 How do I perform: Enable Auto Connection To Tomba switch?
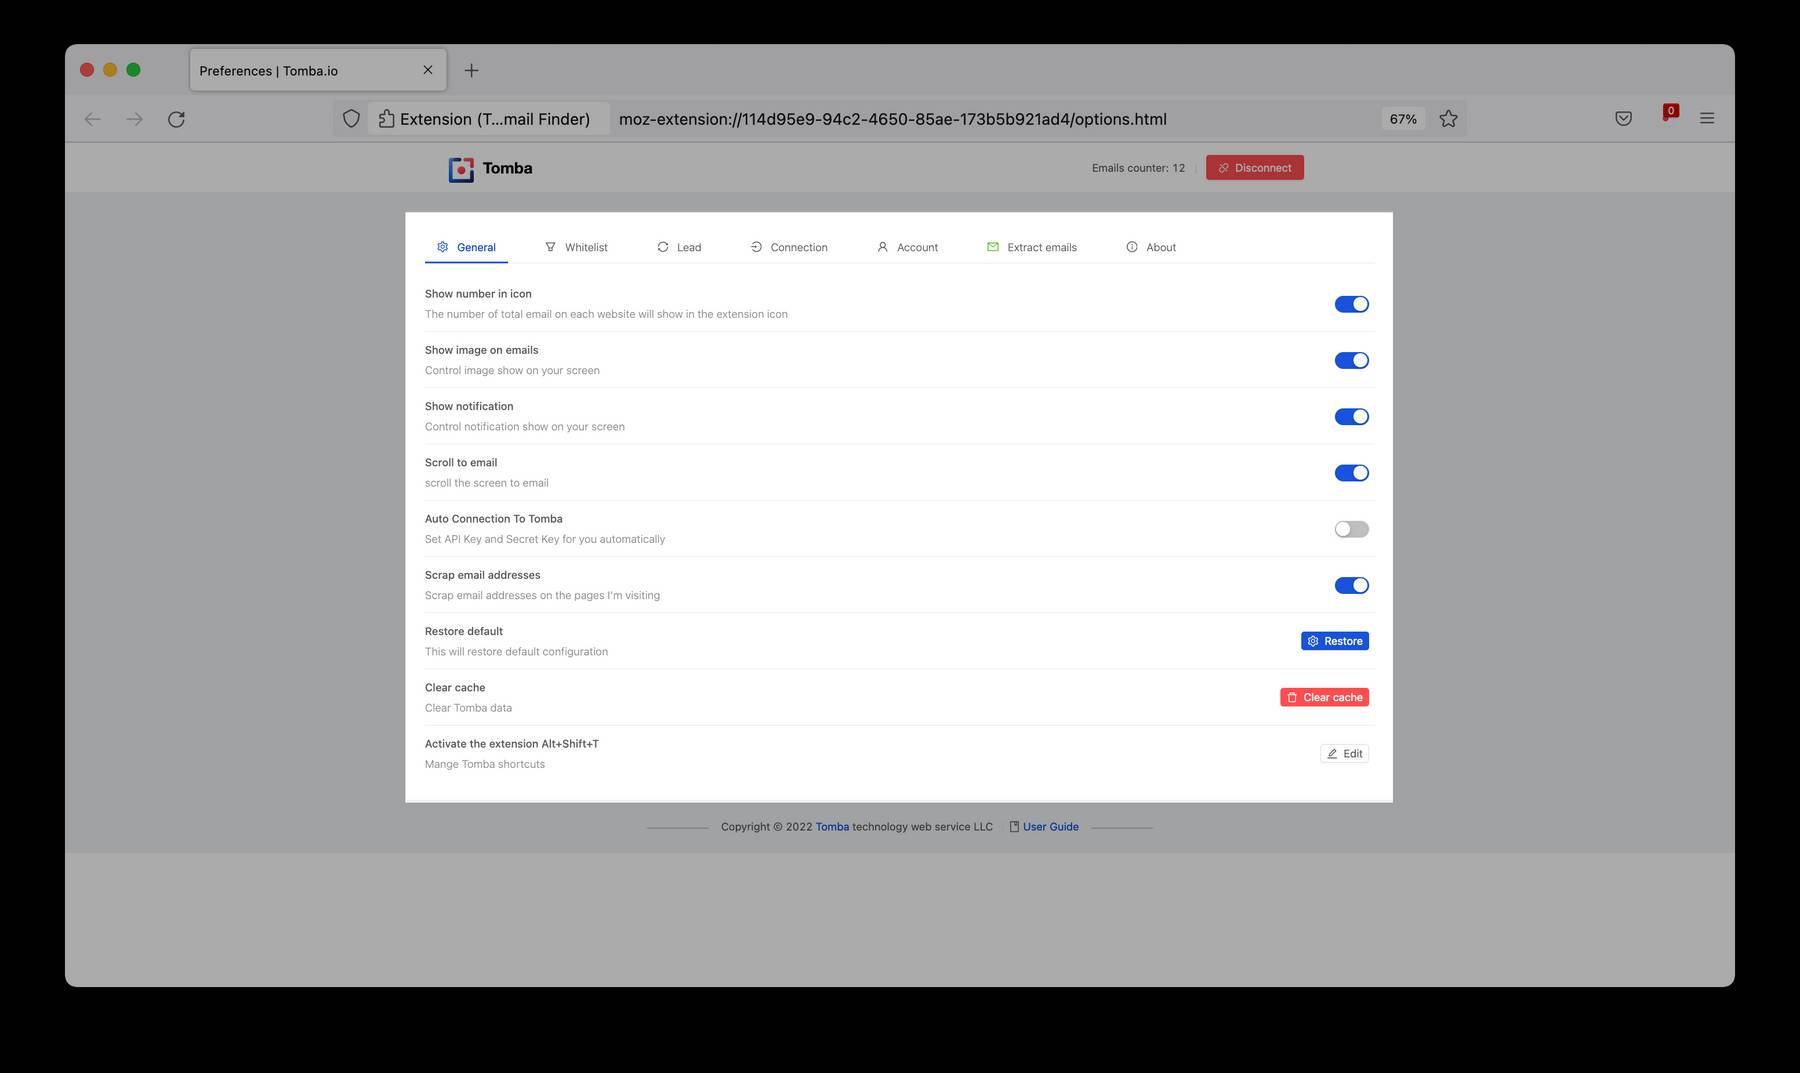1351,529
